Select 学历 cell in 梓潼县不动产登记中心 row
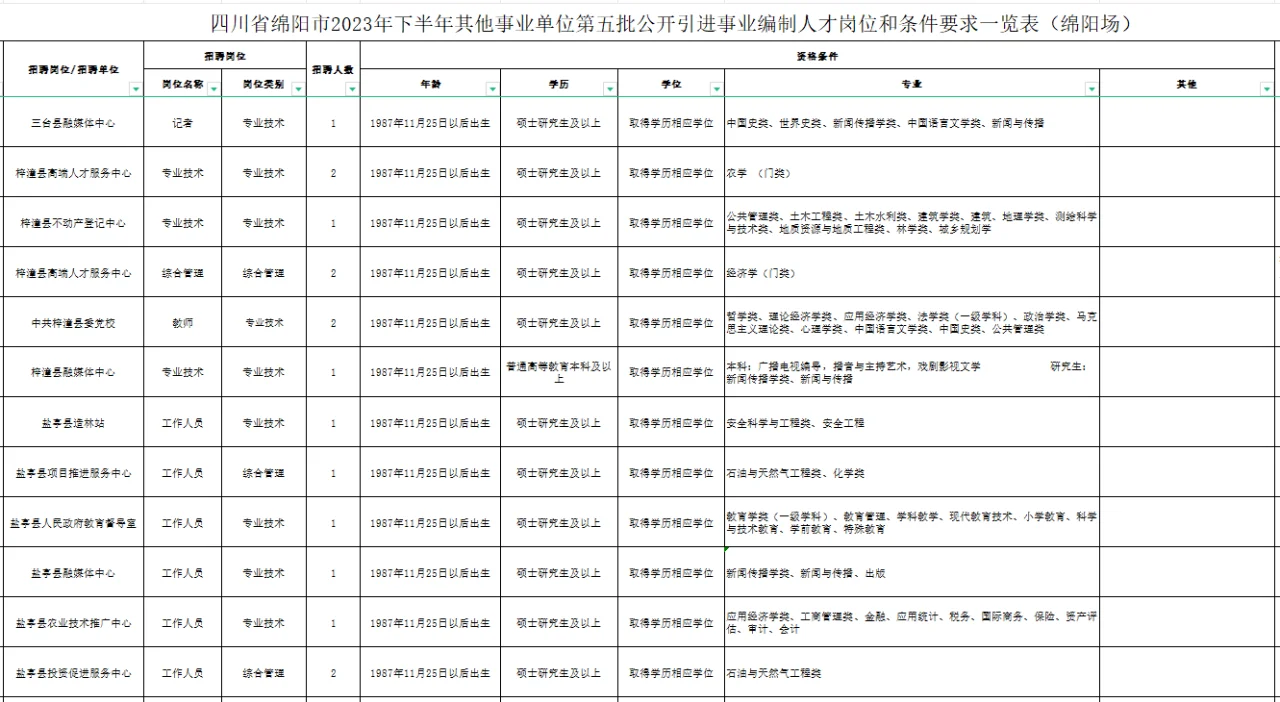The width and height of the screenshot is (1280, 702). coord(559,223)
